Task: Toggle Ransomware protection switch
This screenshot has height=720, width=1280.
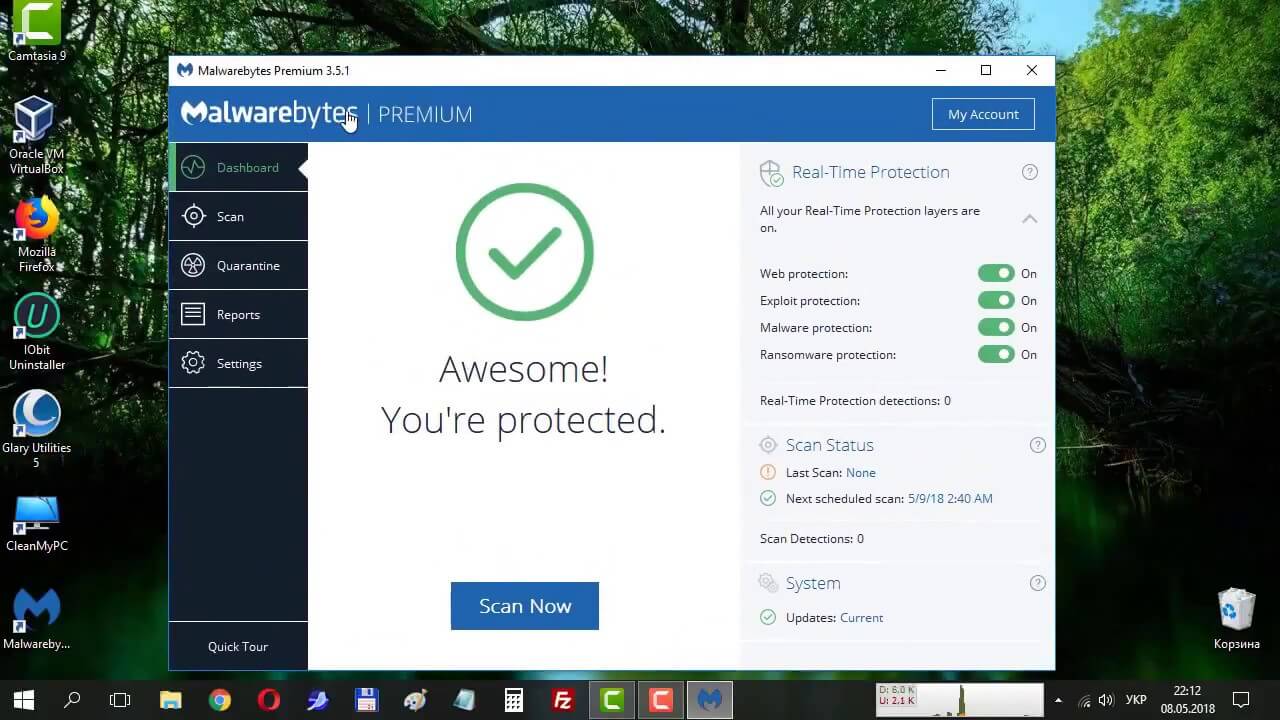Action: click(996, 354)
